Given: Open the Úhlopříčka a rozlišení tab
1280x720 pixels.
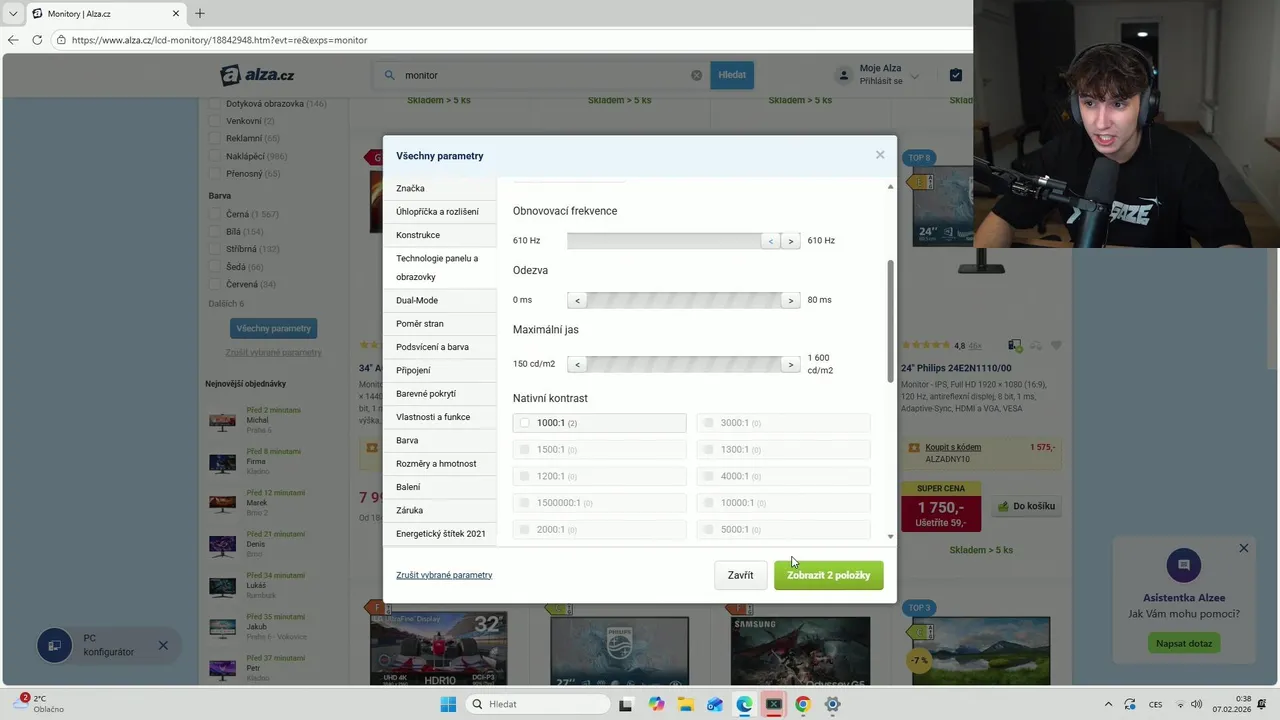Looking at the screenshot, I should point(439,211).
